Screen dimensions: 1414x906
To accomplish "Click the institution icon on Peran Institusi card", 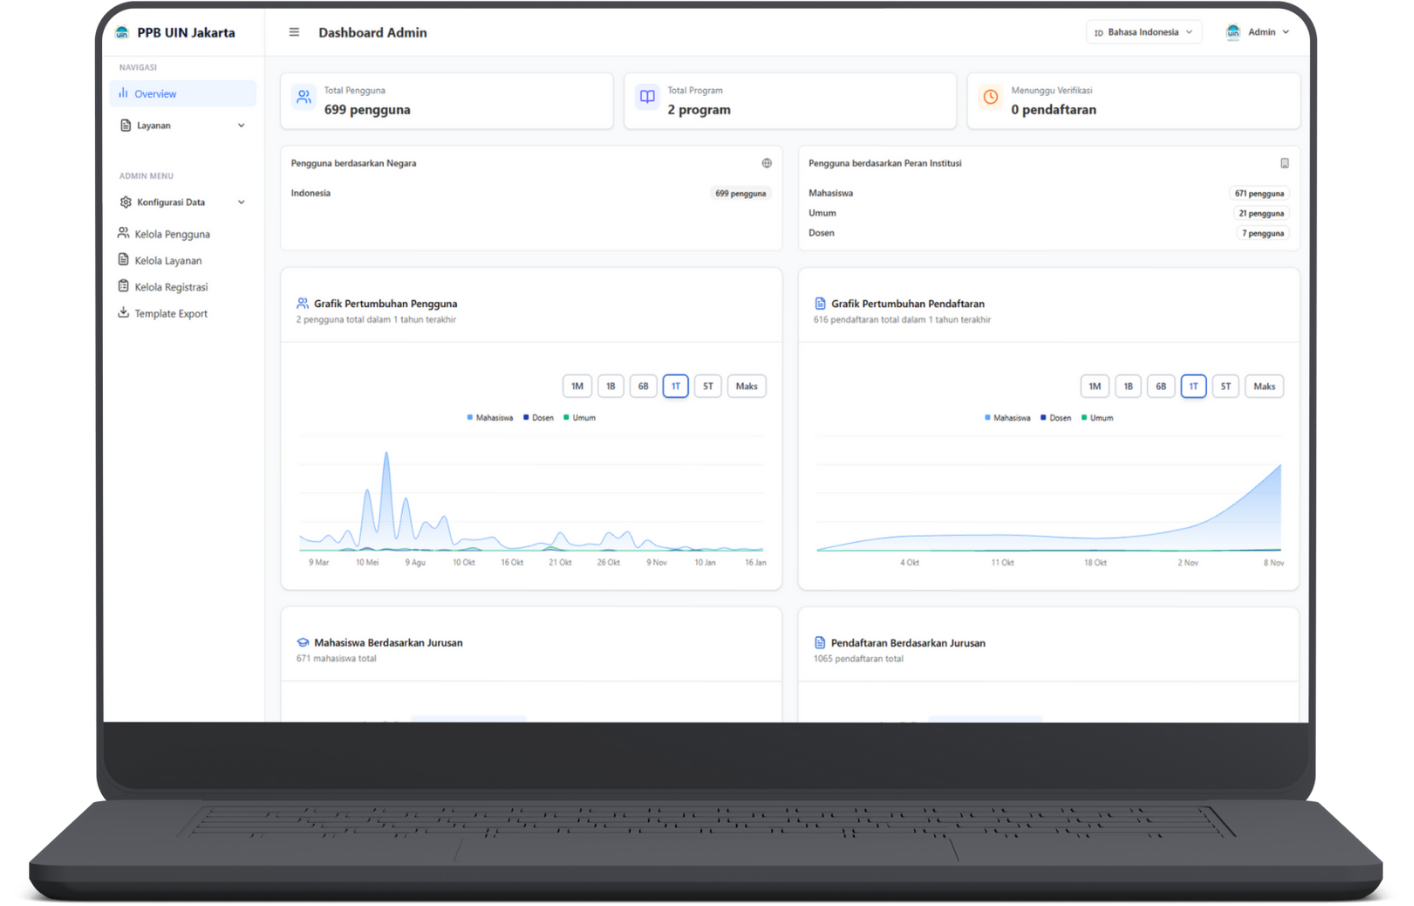I will (x=1284, y=162).
